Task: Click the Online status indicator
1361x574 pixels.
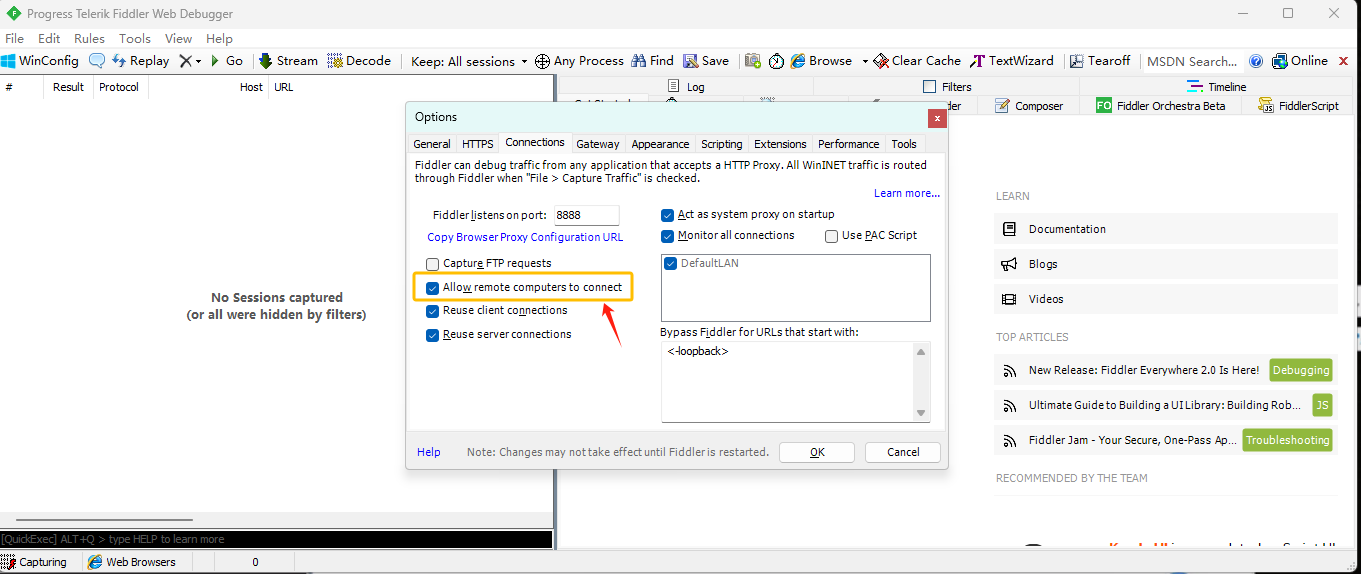Action: coord(1300,61)
